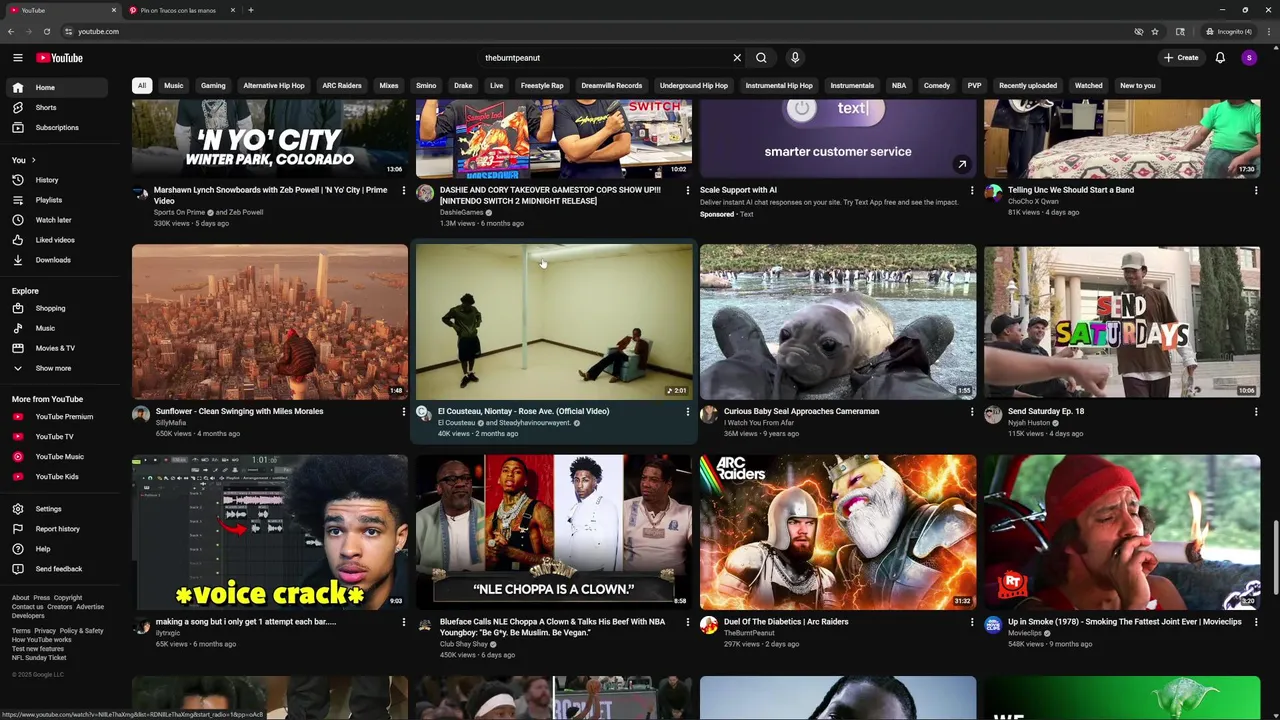Open the account avatar menu
1280x720 pixels.
click(x=1249, y=58)
